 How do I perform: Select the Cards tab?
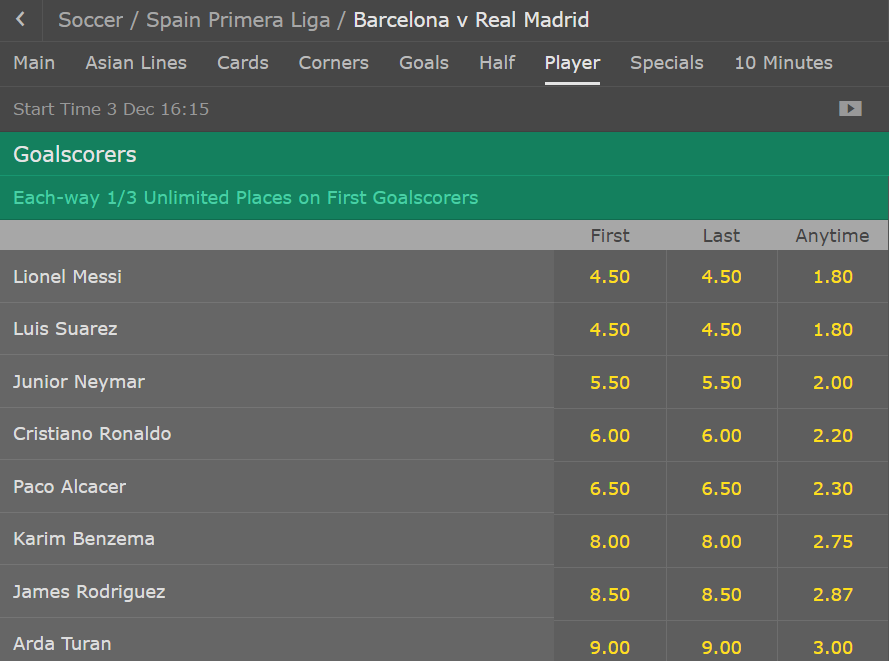coord(243,63)
